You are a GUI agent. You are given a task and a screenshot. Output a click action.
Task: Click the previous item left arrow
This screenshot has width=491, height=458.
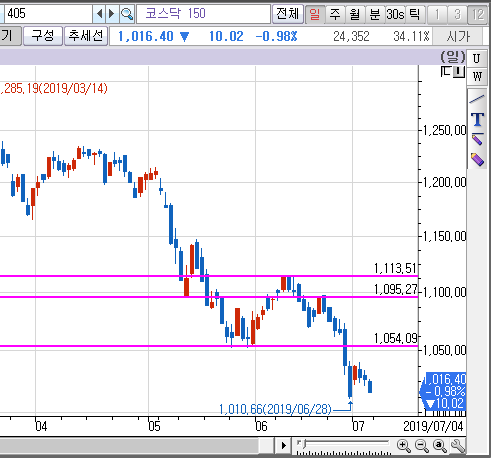pos(99,14)
